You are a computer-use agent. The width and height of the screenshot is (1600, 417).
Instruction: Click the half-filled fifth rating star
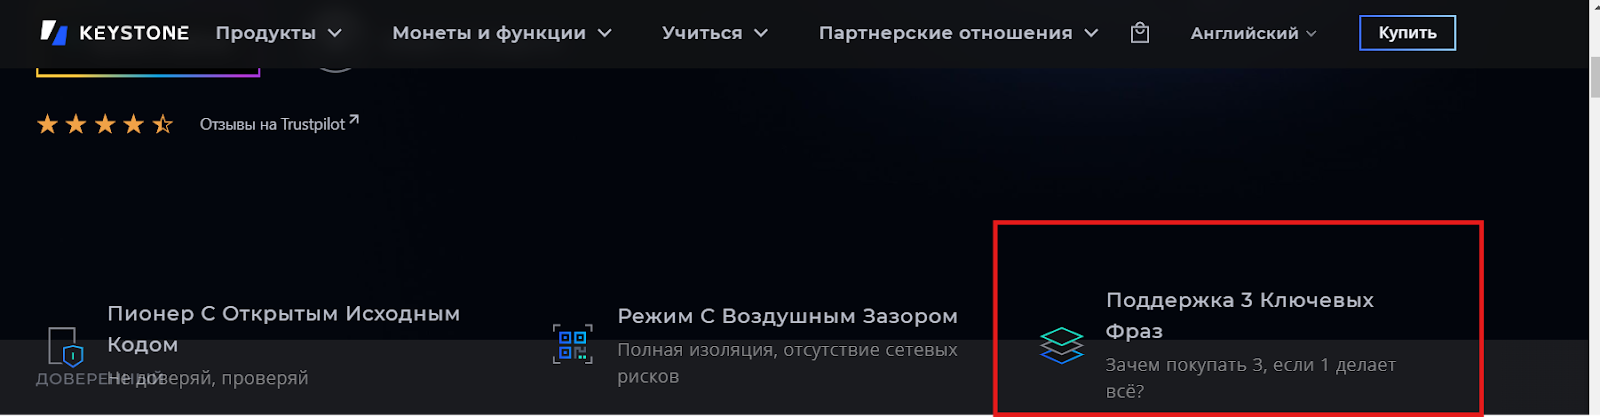[162, 124]
